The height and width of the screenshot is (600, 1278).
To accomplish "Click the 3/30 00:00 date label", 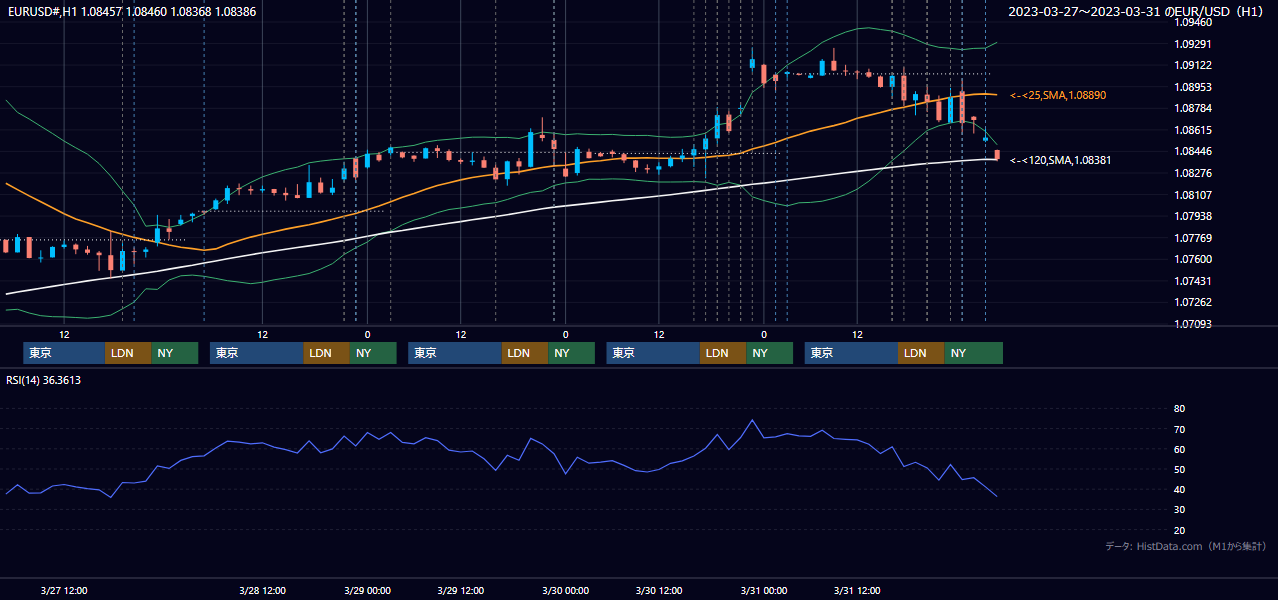I will pos(565,590).
